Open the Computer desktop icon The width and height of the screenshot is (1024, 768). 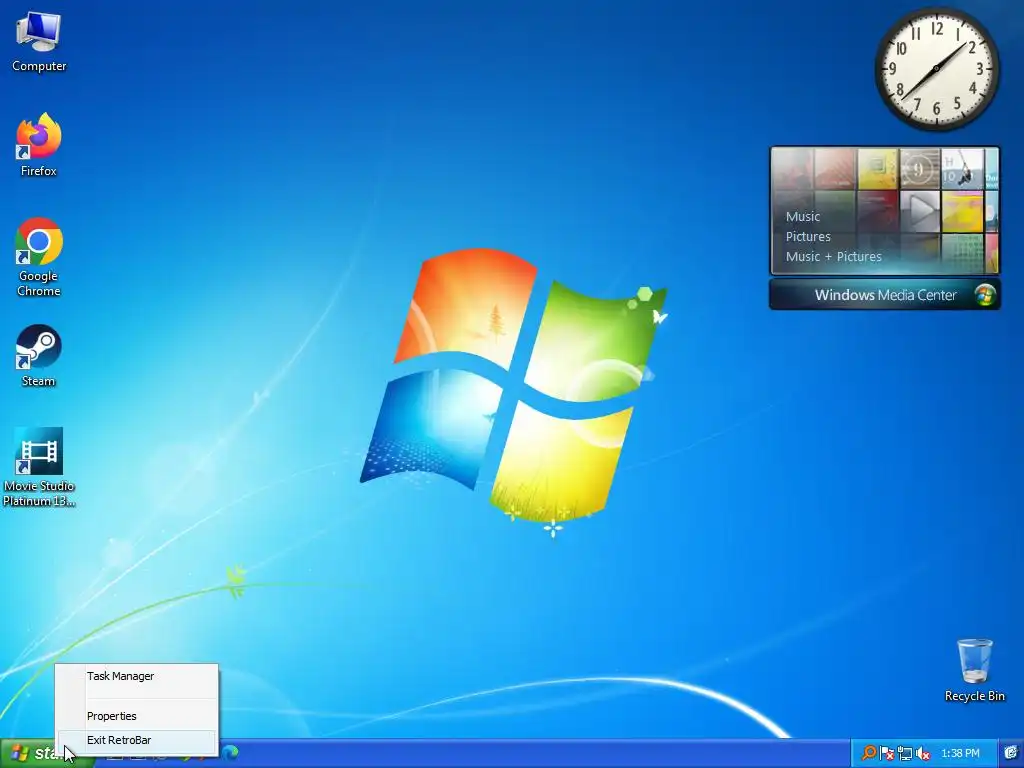39,41
